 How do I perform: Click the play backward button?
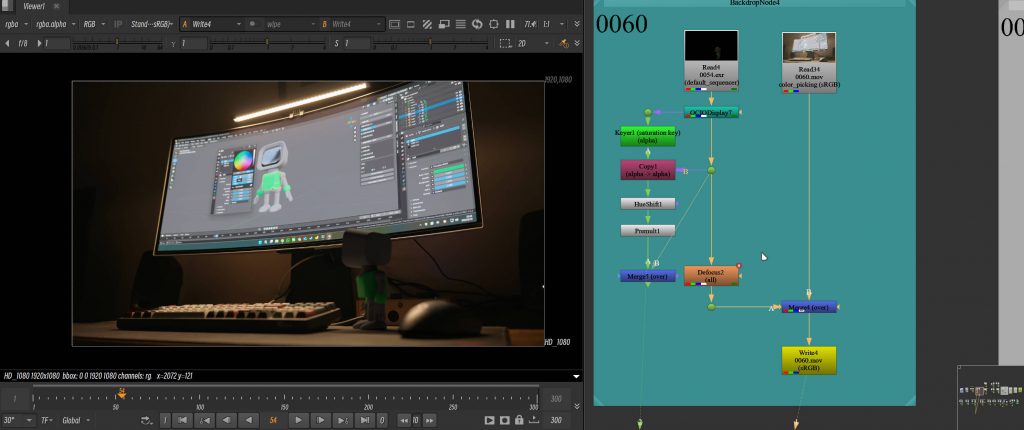pyautogui.click(x=249, y=420)
